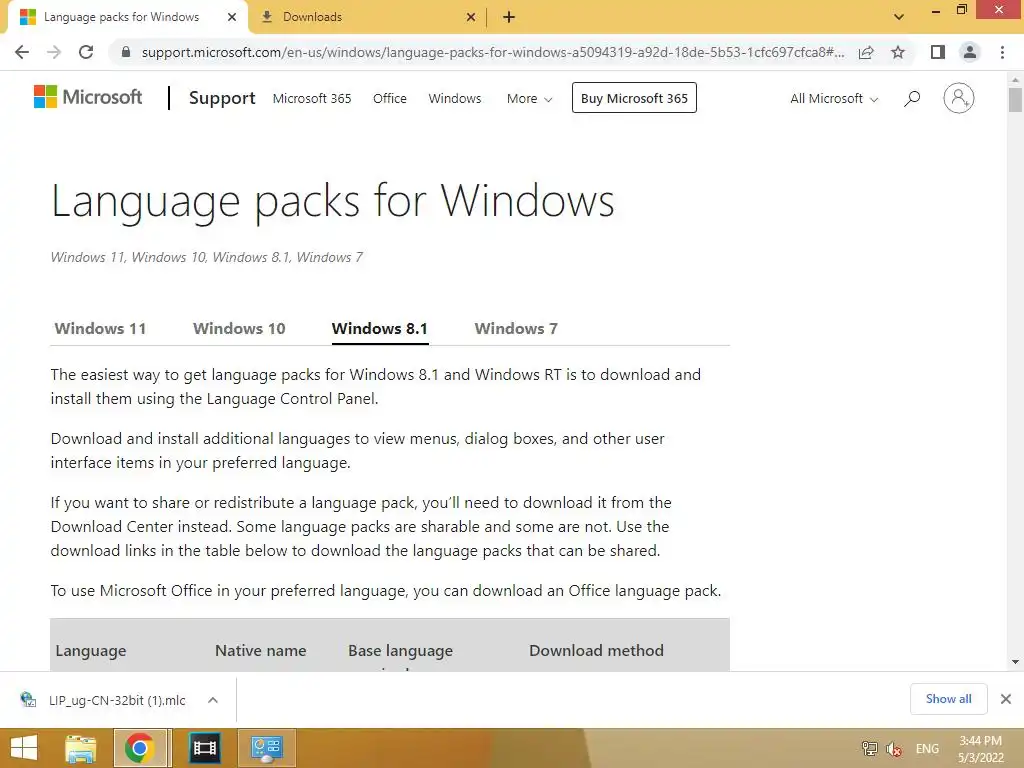Open the Windows nav link
The width and height of the screenshot is (1024, 768).
pos(455,99)
